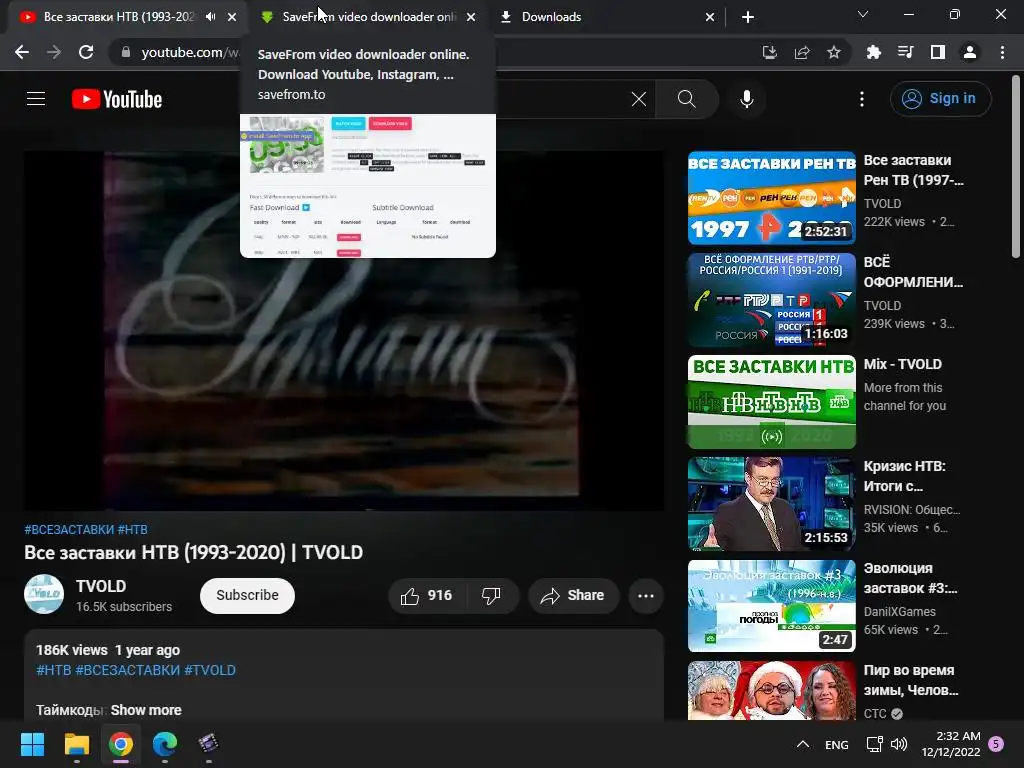
Task: Start voice search with microphone icon
Action: click(746, 99)
